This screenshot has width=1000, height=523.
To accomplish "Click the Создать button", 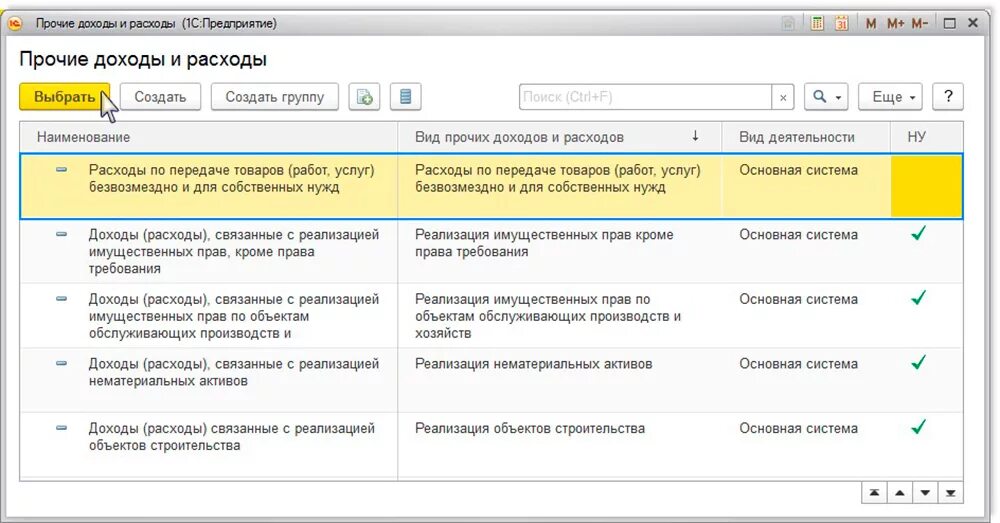I will click(x=160, y=97).
